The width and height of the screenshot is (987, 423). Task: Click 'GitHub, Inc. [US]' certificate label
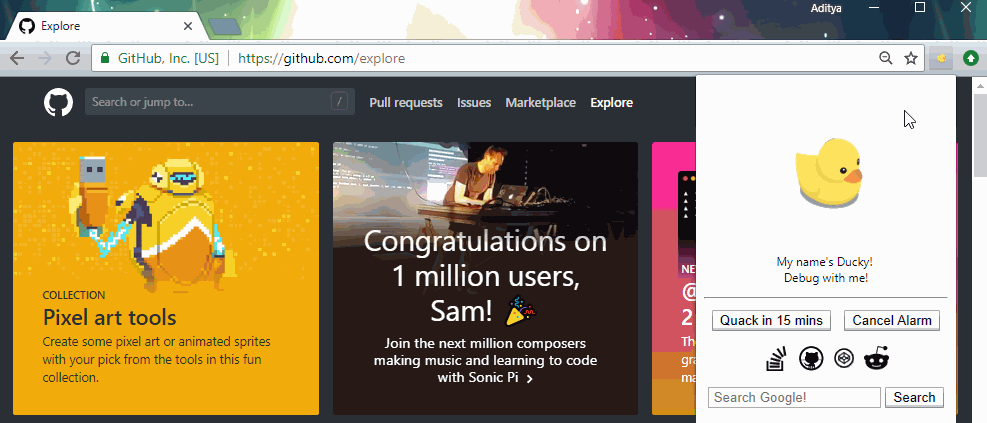pyautogui.click(x=168, y=59)
